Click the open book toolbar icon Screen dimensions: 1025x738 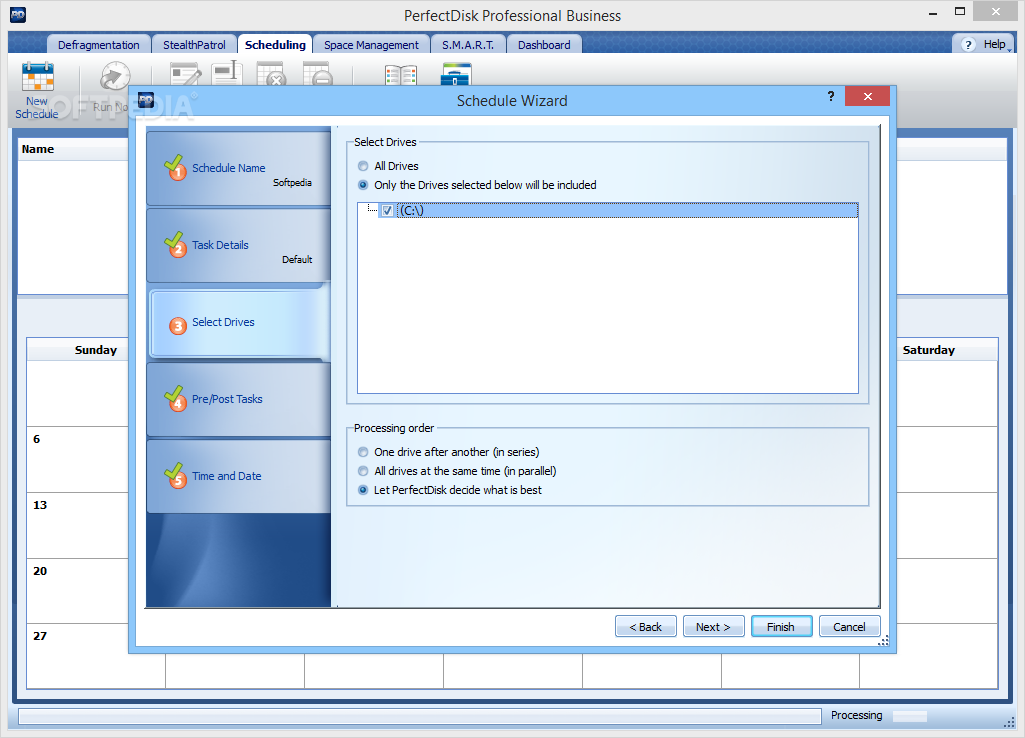click(x=401, y=75)
